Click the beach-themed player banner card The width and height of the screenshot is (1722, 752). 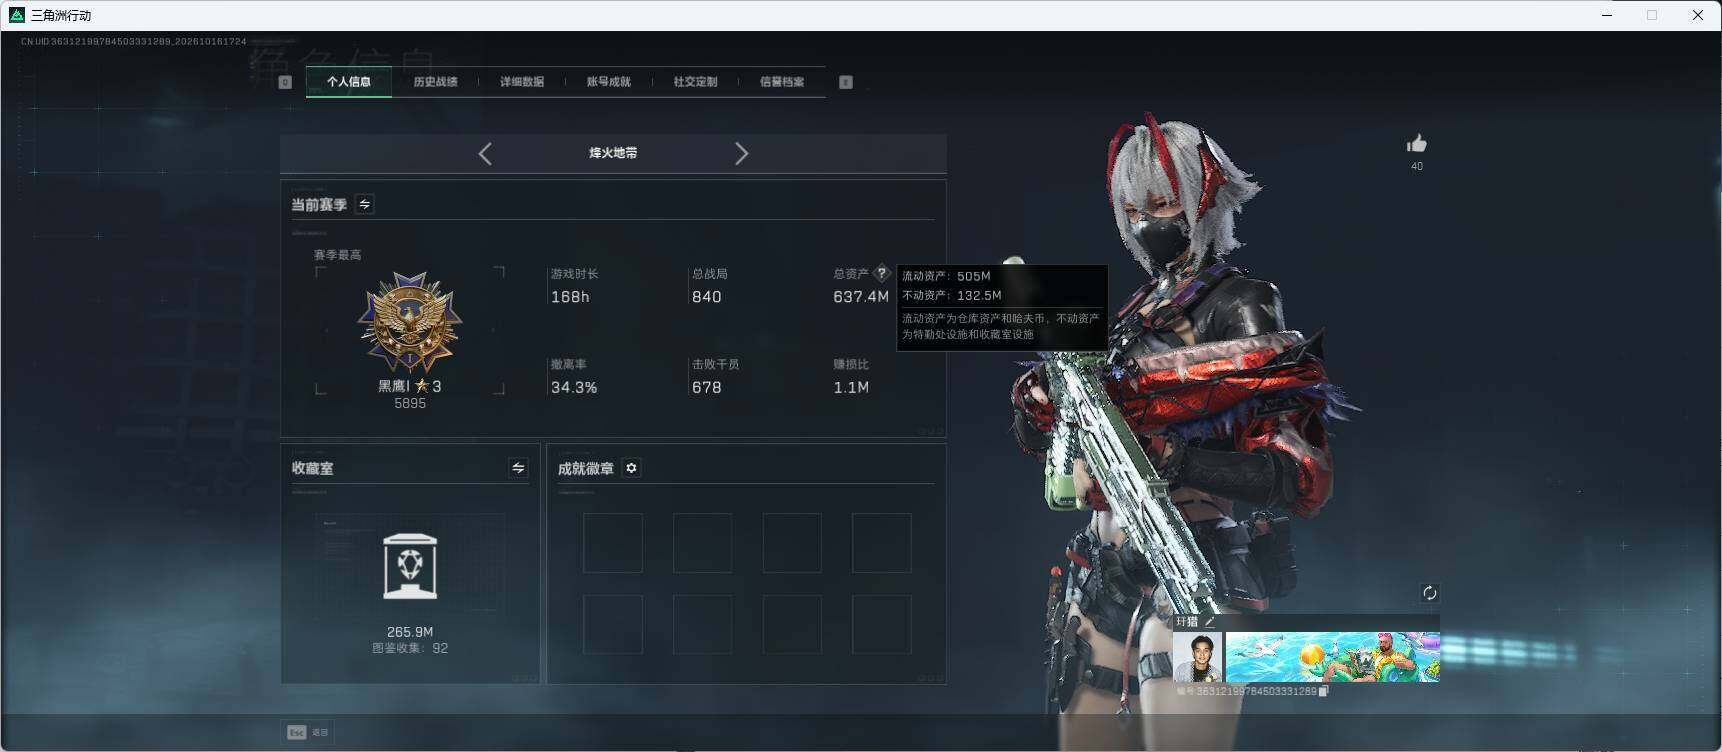1333,657
